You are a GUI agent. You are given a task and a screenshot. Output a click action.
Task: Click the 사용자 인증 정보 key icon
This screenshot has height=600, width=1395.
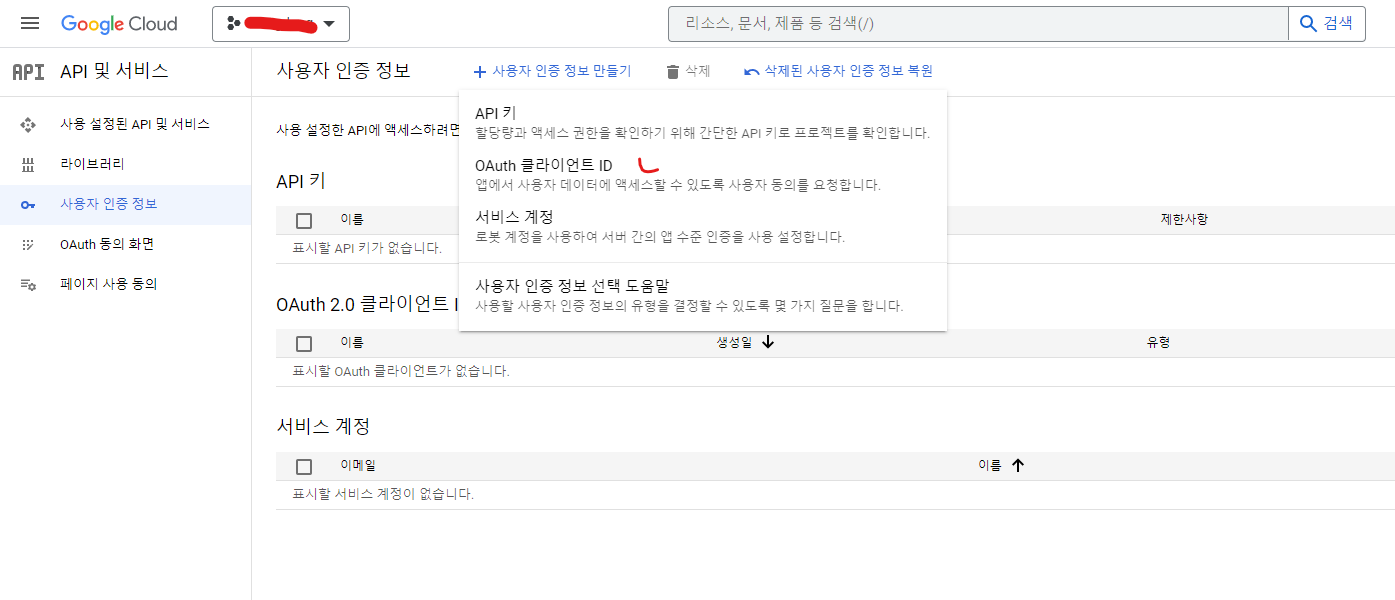(x=28, y=204)
